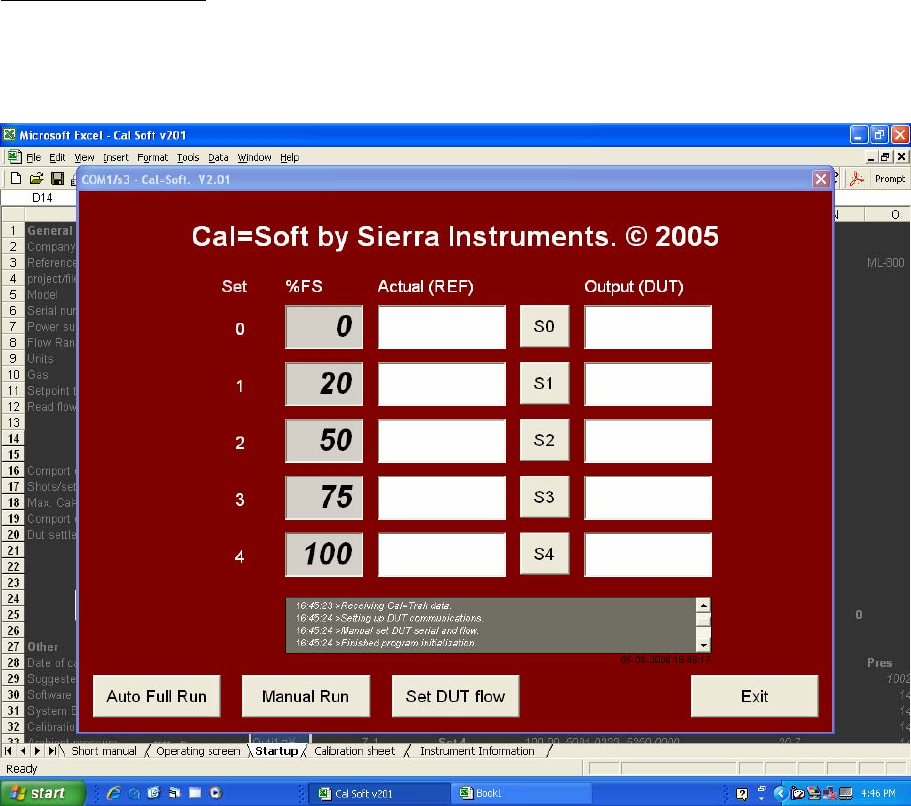
Task: Click Actual (REF) field for set 4
Action: 442,555
